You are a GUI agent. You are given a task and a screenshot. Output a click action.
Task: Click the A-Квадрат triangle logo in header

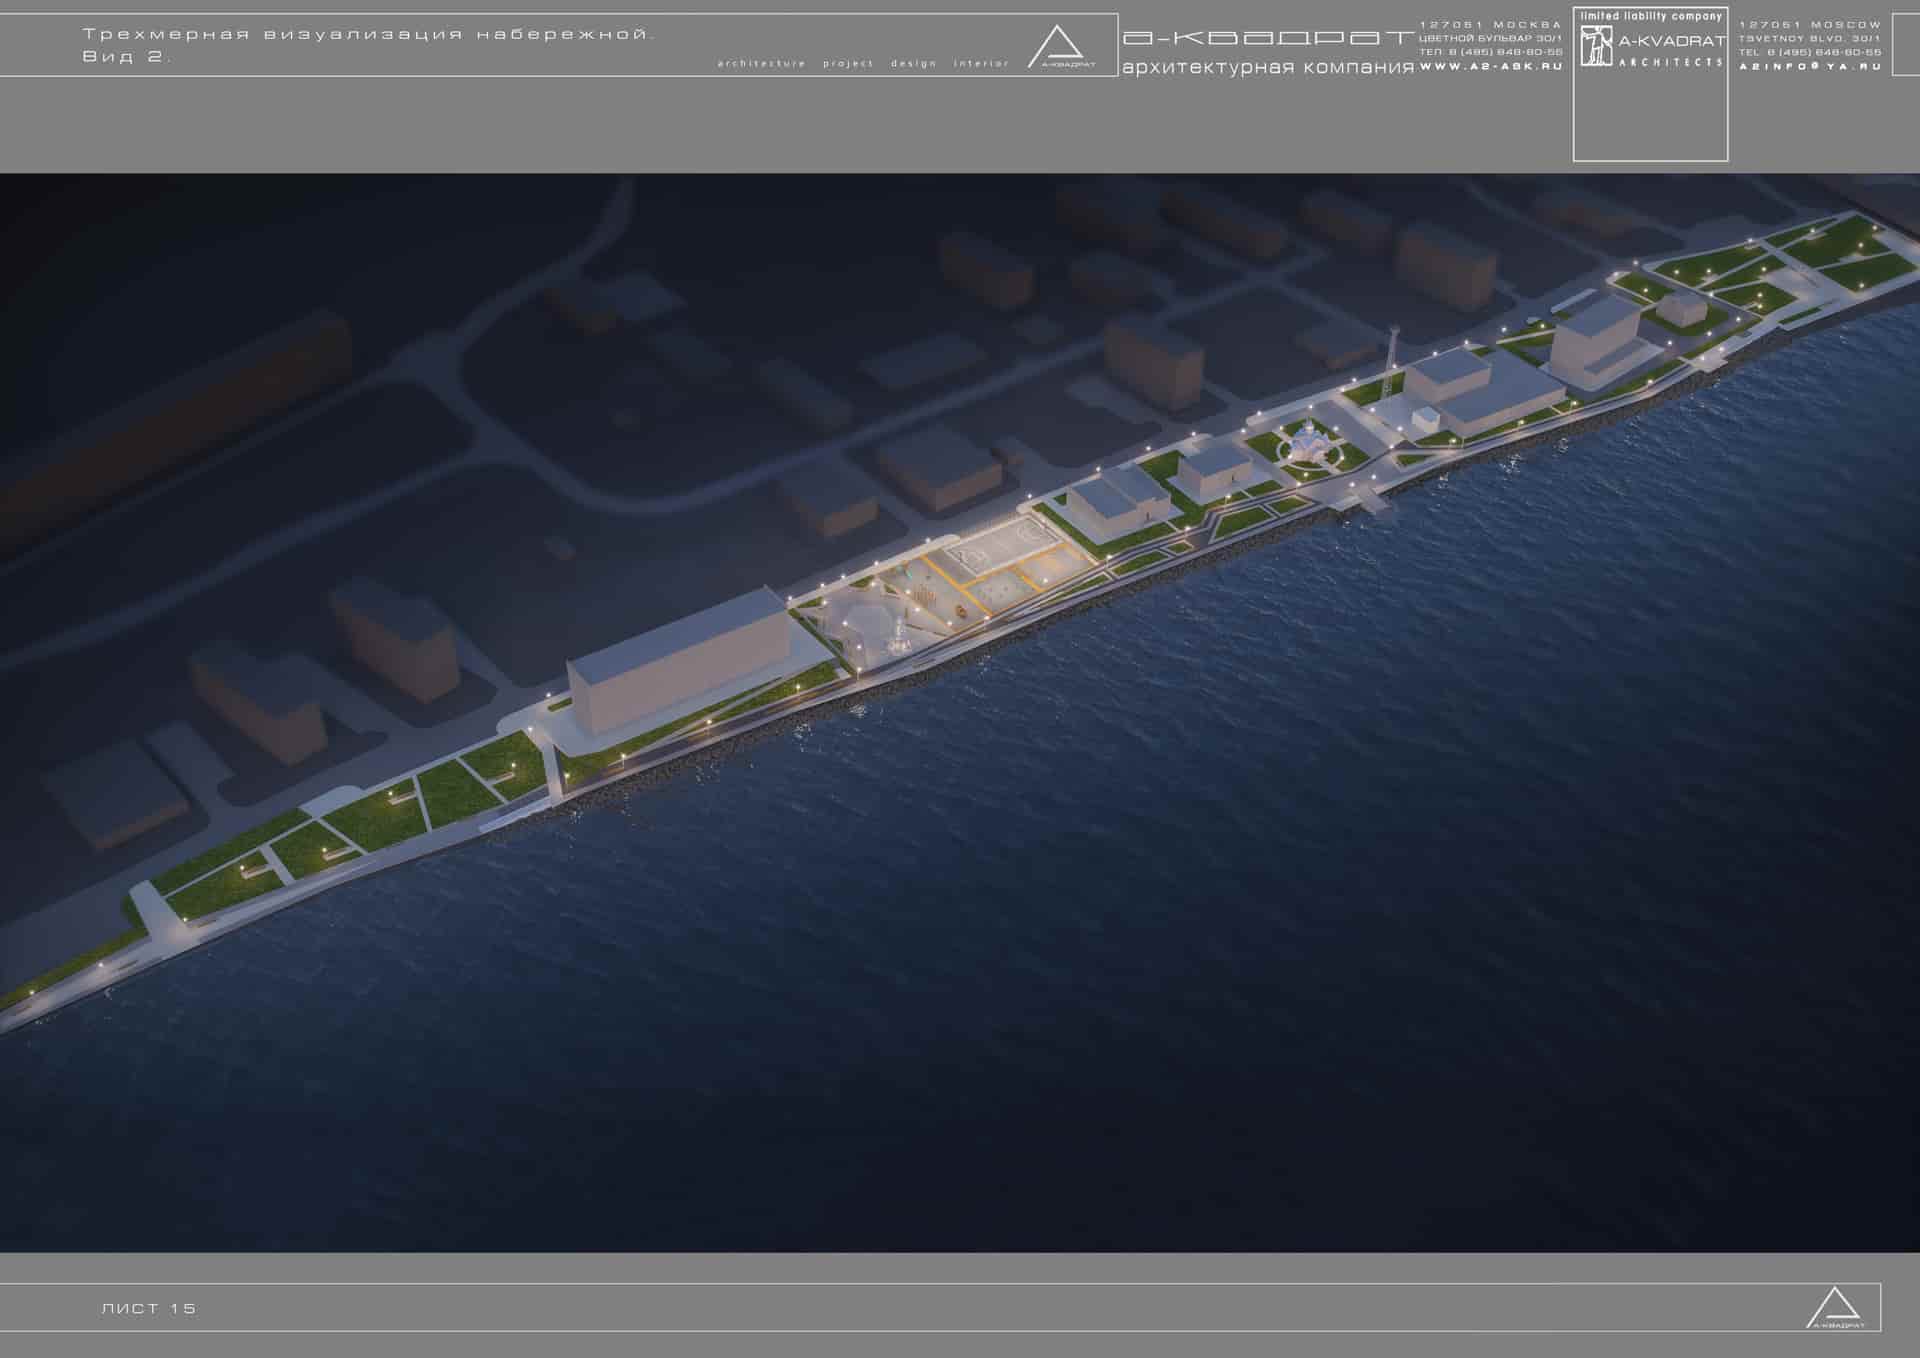point(1062,47)
